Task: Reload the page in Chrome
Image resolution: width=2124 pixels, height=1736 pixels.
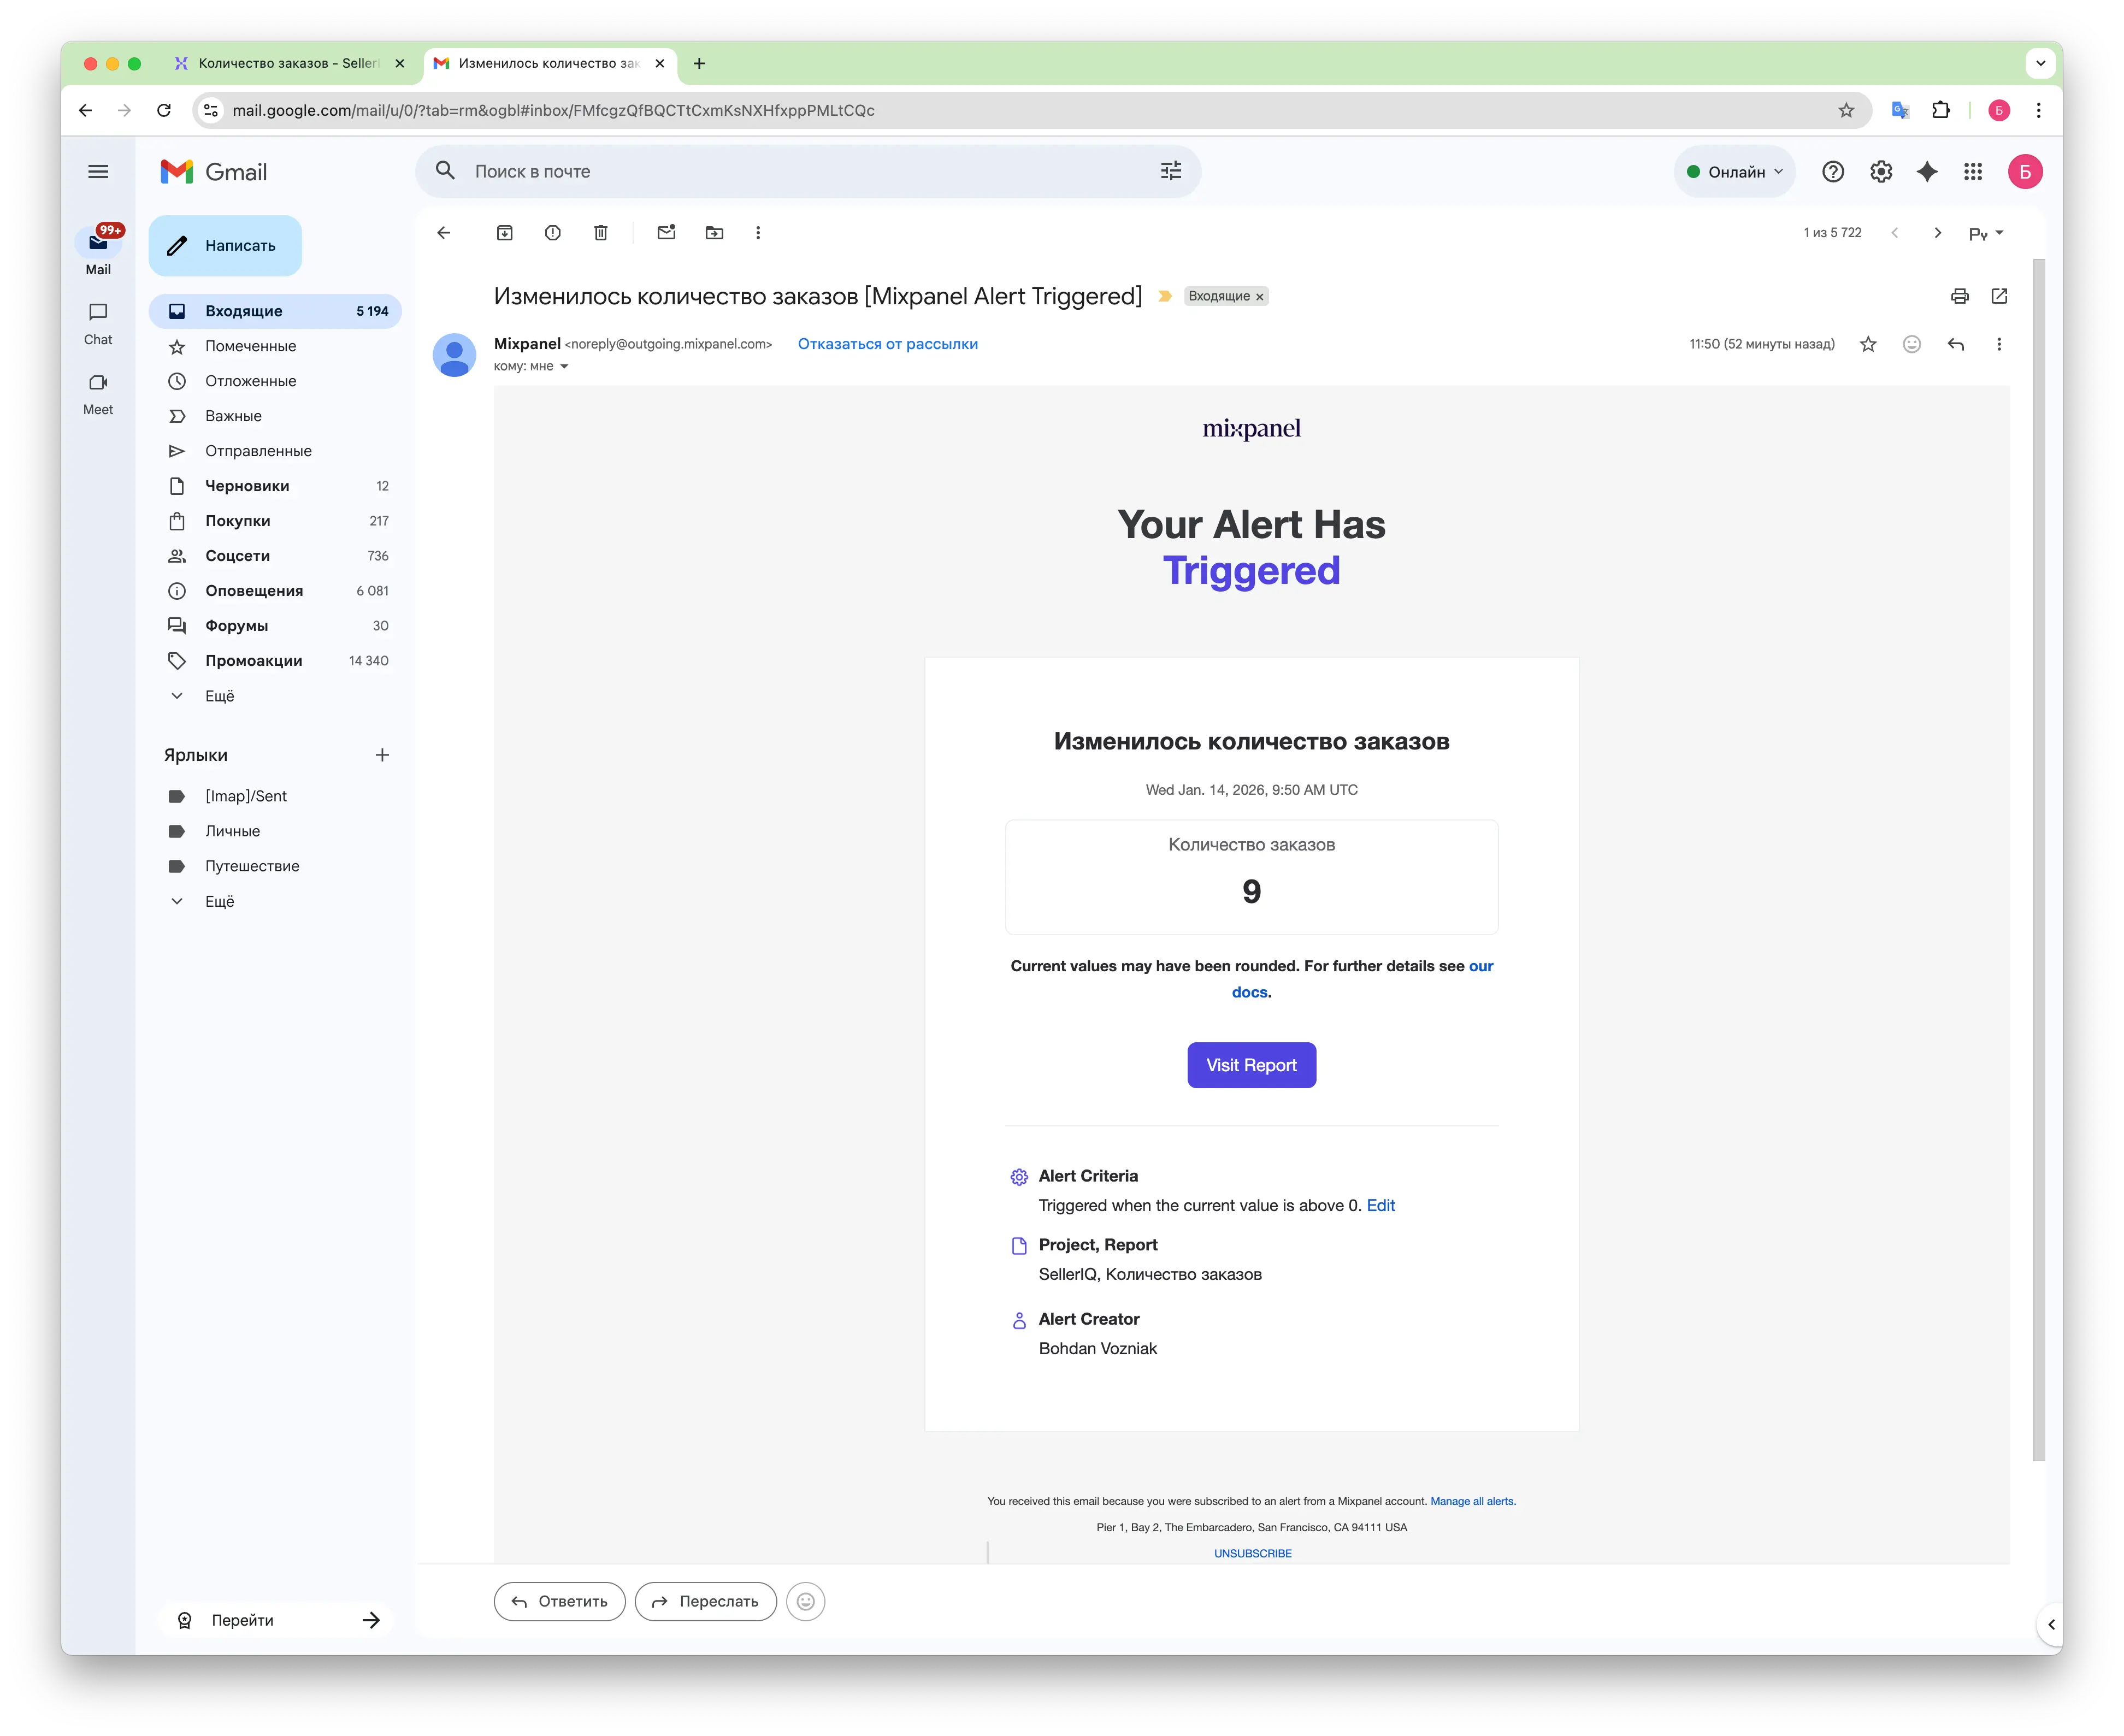Action: click(x=164, y=110)
